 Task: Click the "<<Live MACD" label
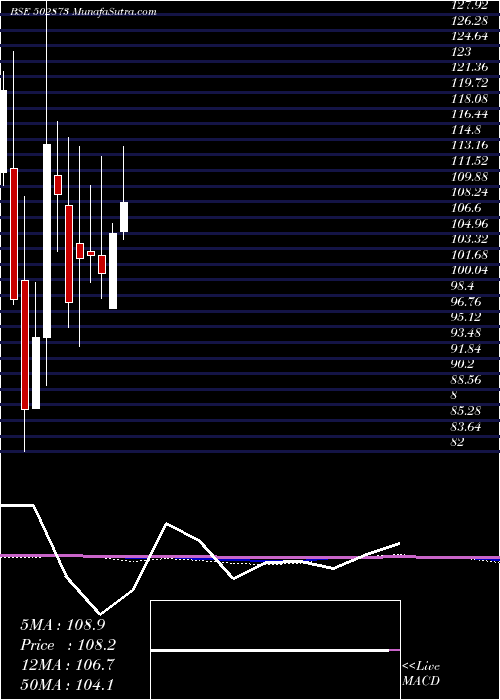(421, 674)
